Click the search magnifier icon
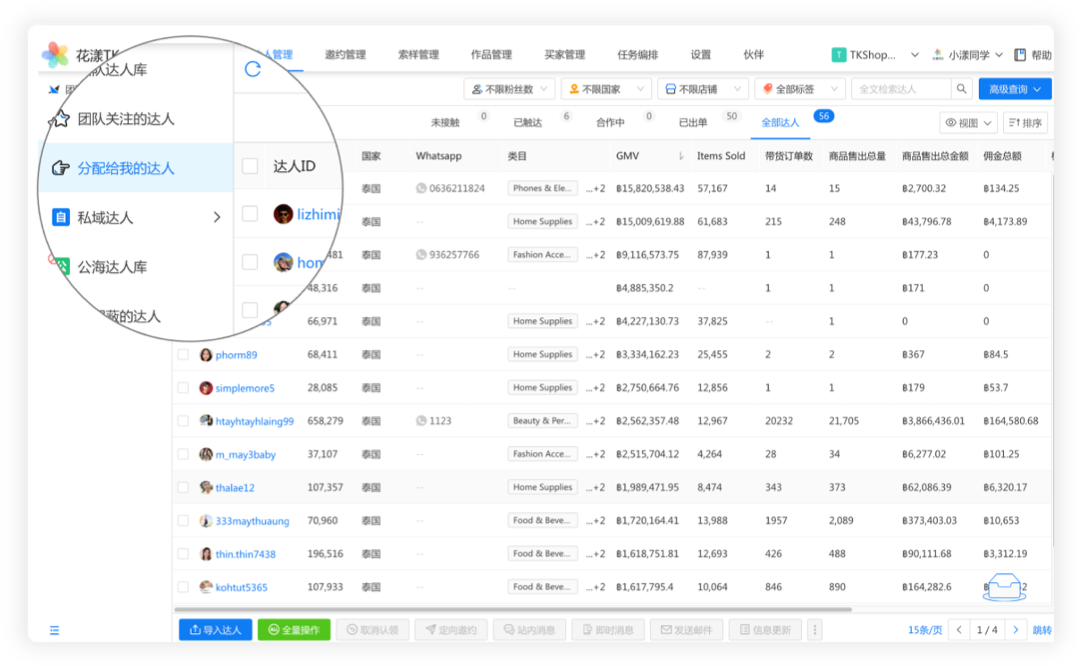Viewport: 1080px width, 666px height. click(x=962, y=89)
